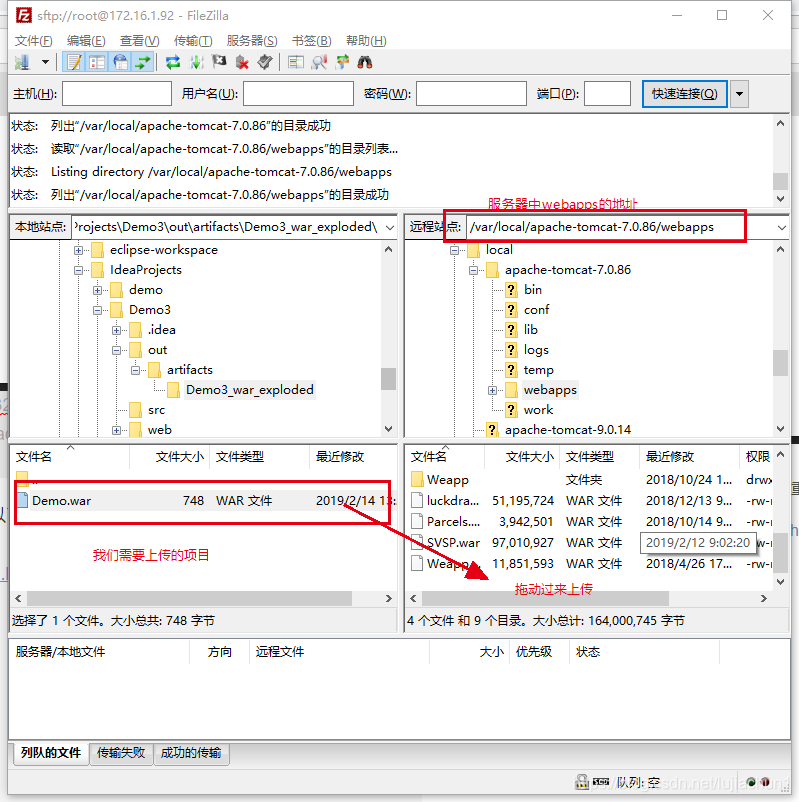Viewport: 799px width, 802px height.
Task: Click the 密码 password field
Action: click(x=471, y=94)
